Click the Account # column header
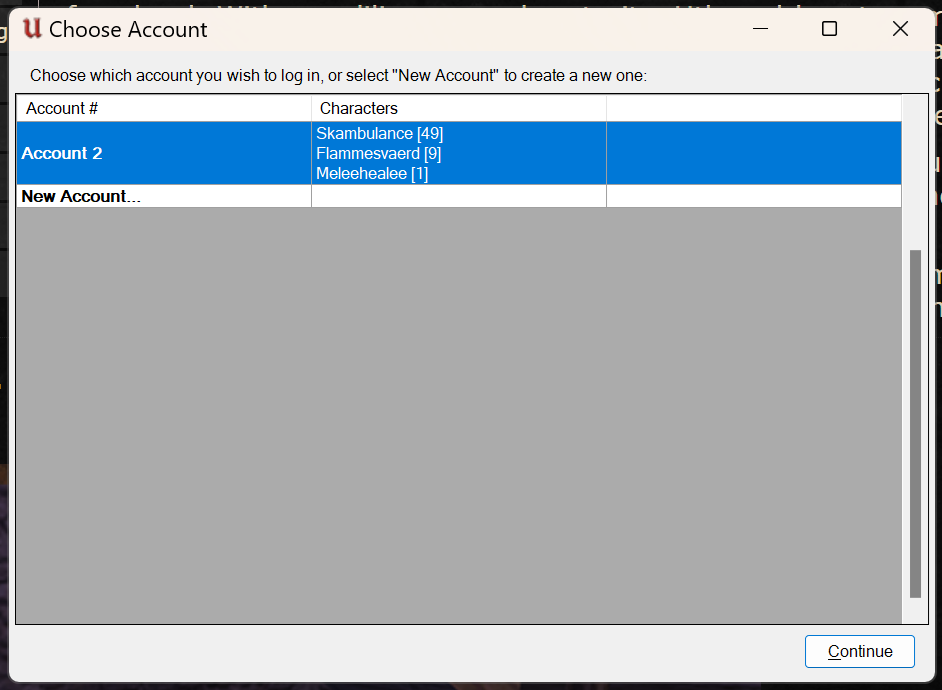 pos(62,108)
